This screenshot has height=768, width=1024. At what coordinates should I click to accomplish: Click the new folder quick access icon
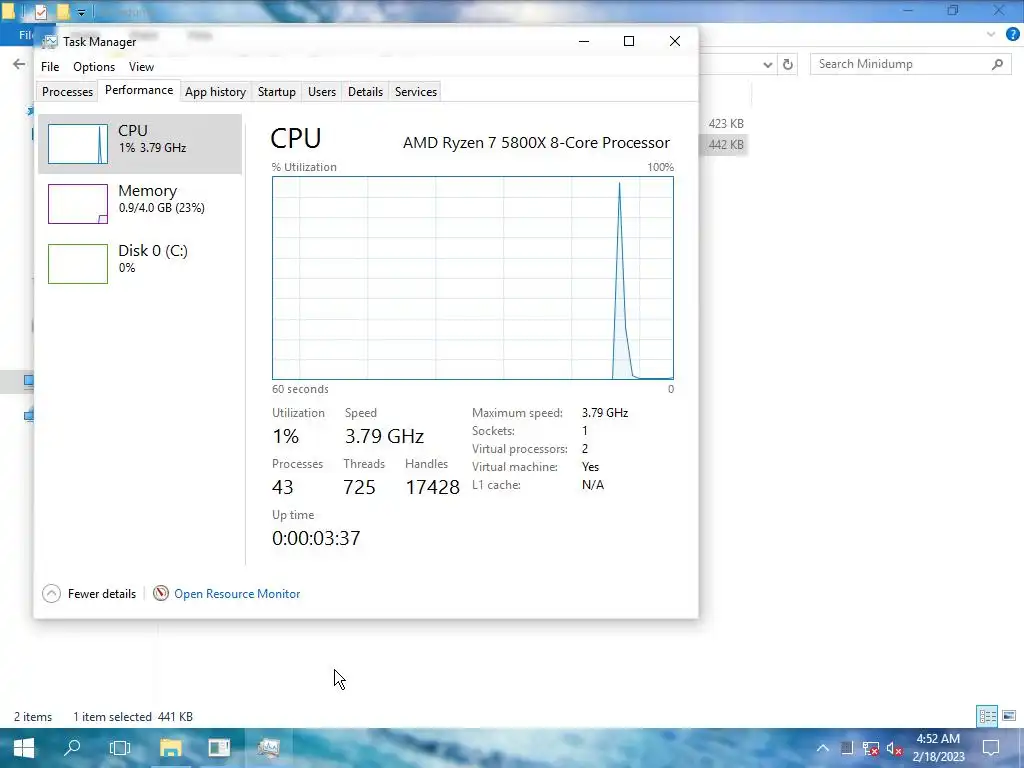coord(63,11)
